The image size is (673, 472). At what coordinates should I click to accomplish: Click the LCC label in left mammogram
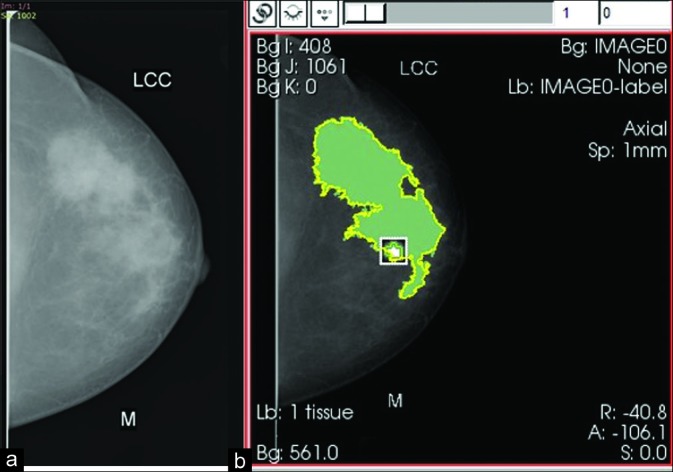152,81
